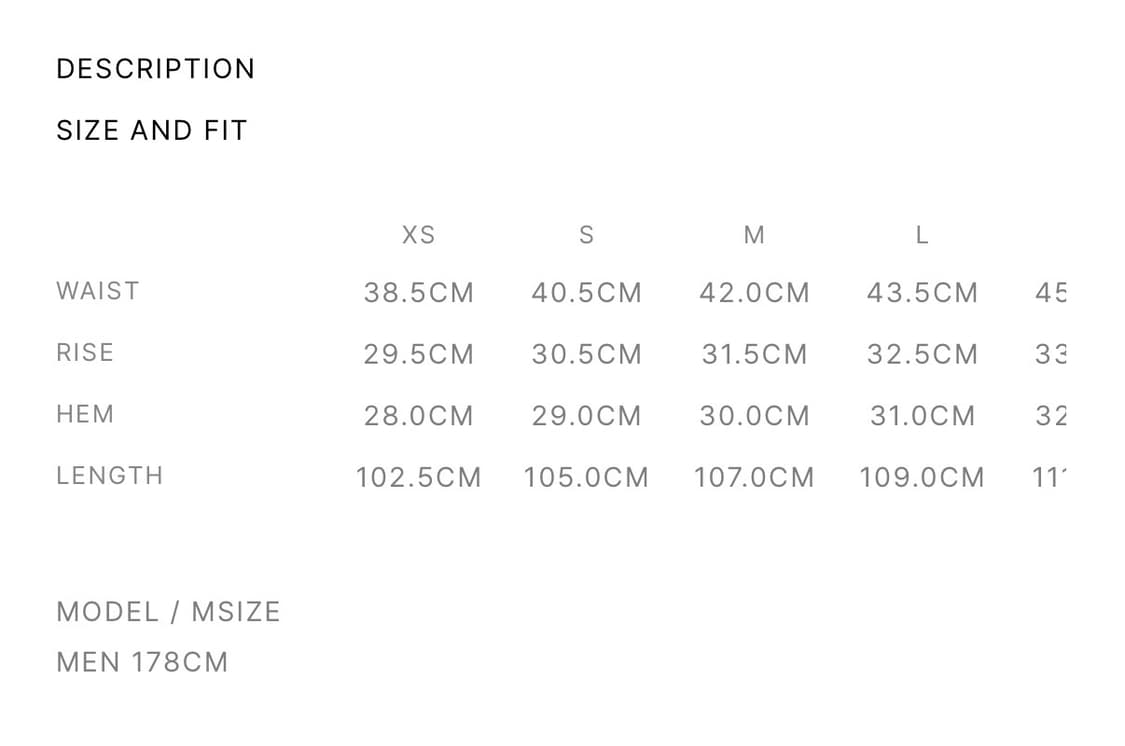Select the 107.0CM length measurement

754,478
